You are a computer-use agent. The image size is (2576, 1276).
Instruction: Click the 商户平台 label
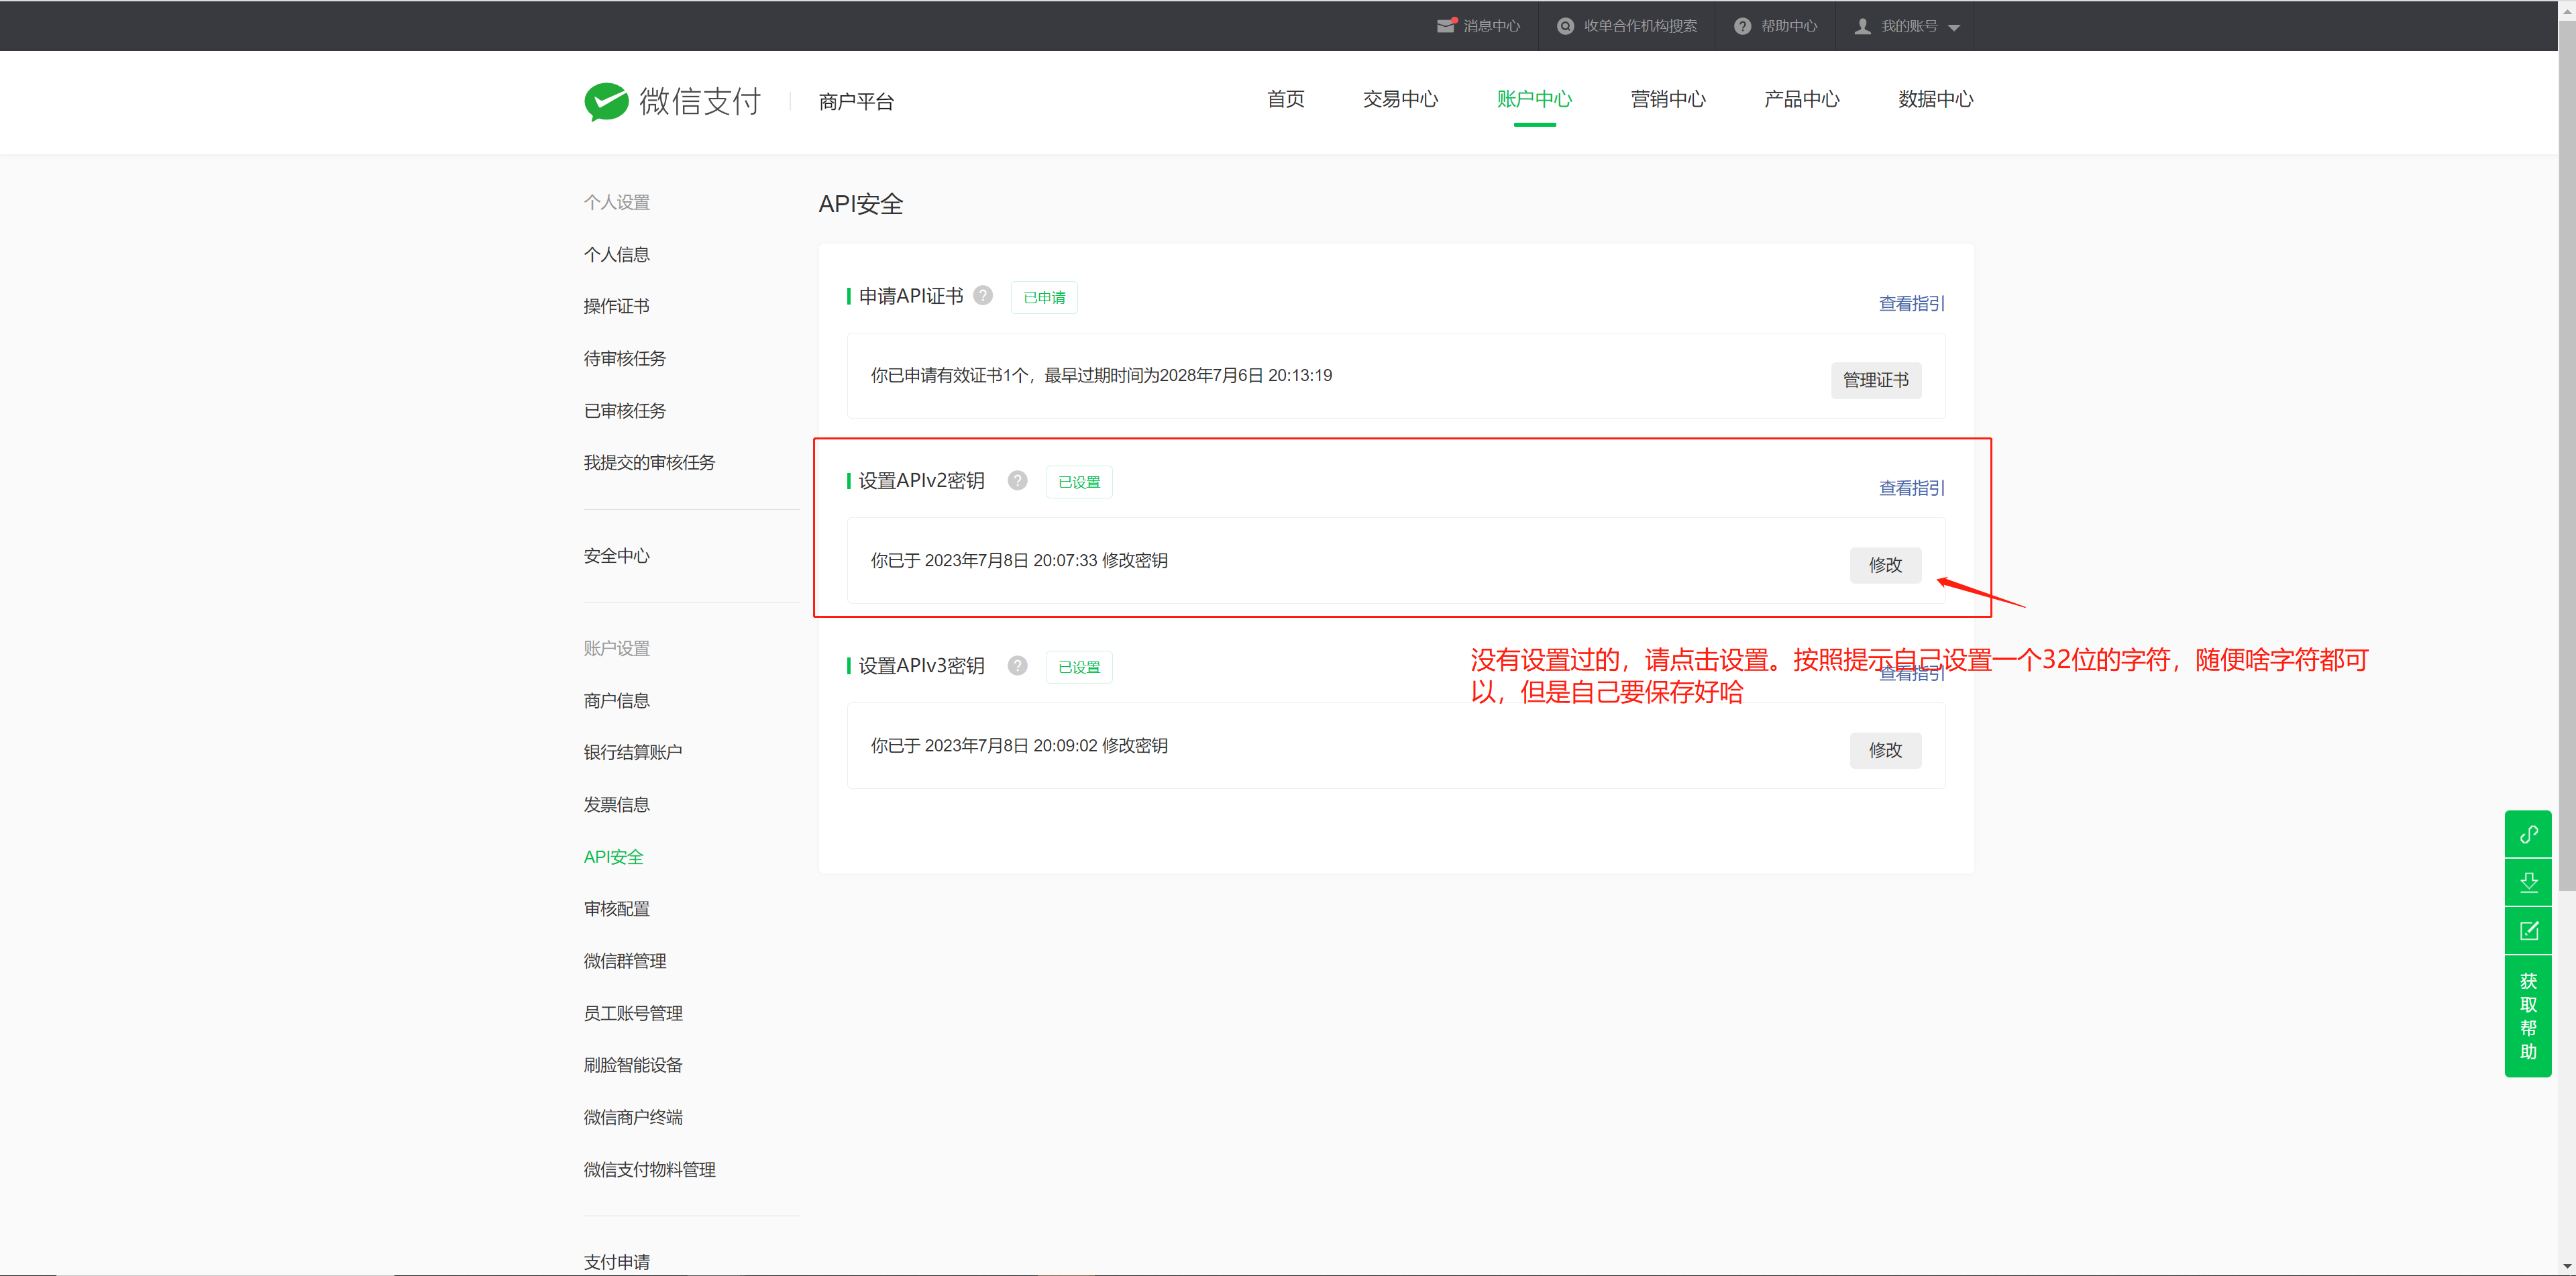point(856,101)
